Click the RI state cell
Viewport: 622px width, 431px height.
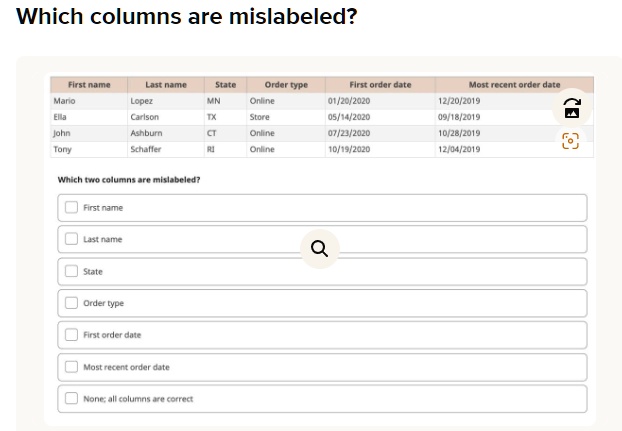click(225, 149)
